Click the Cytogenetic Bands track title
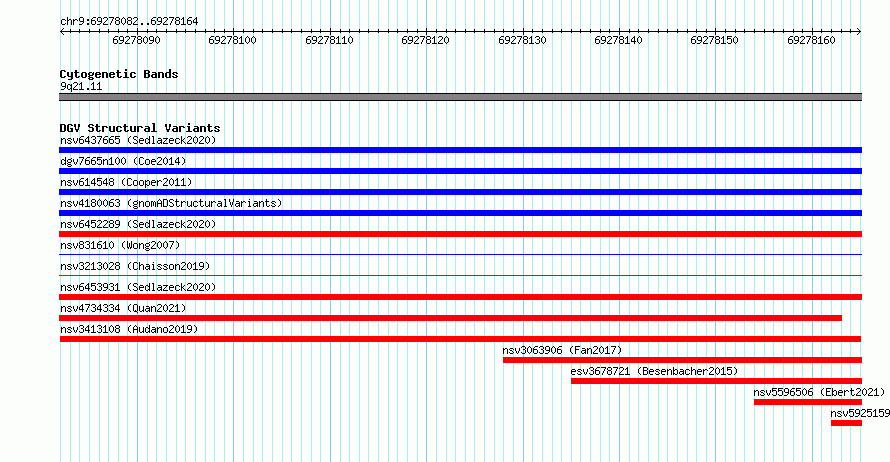Viewport: 890px width, 462px height. tap(119, 74)
